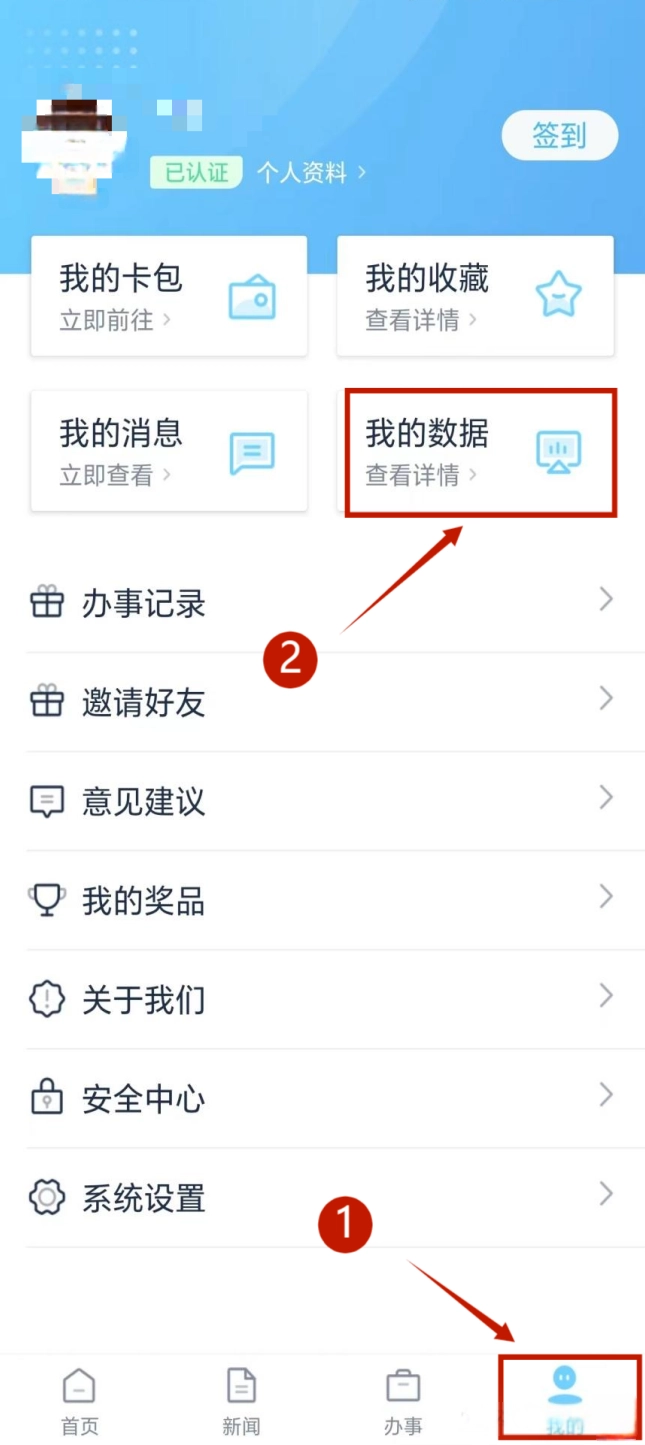
Task: Switch to the 办事 tab
Action: tap(403, 1402)
